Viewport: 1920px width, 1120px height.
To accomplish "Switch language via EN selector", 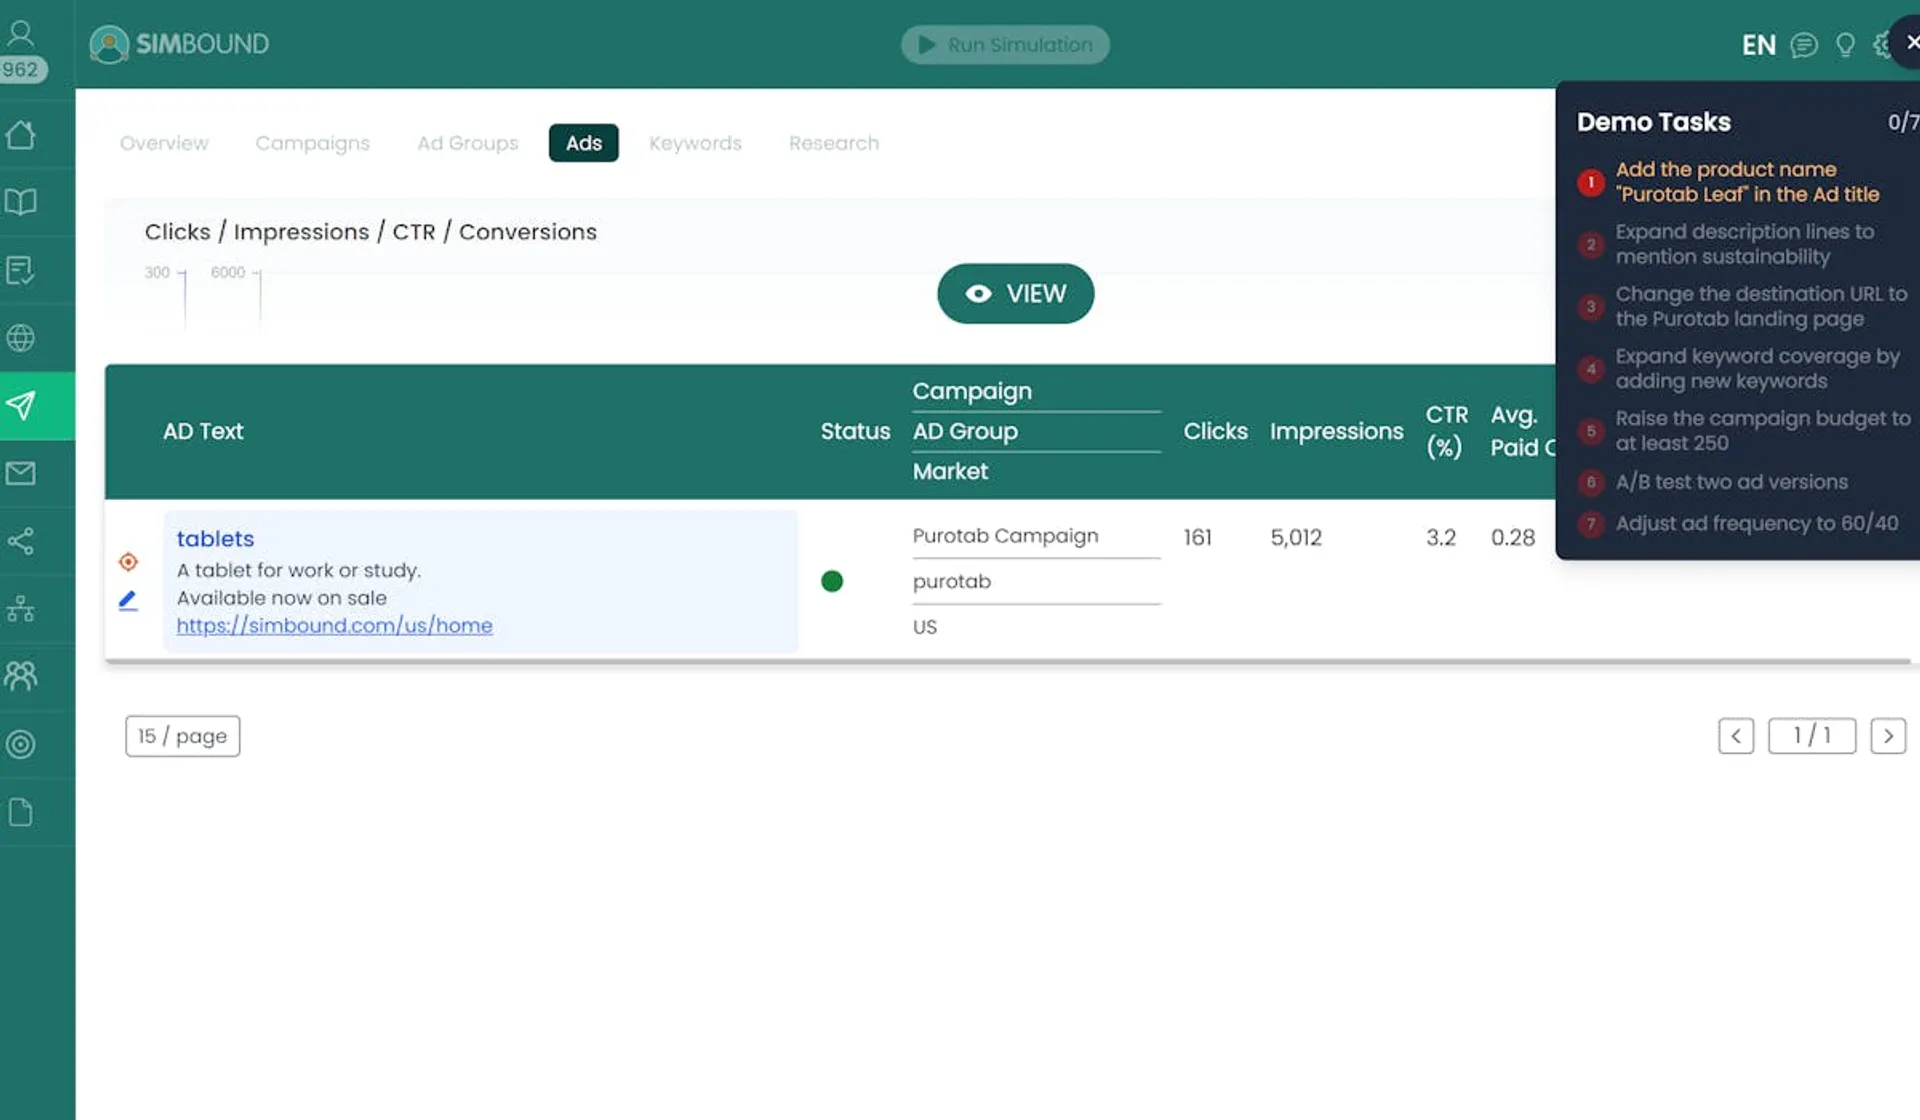I will pyautogui.click(x=1758, y=45).
